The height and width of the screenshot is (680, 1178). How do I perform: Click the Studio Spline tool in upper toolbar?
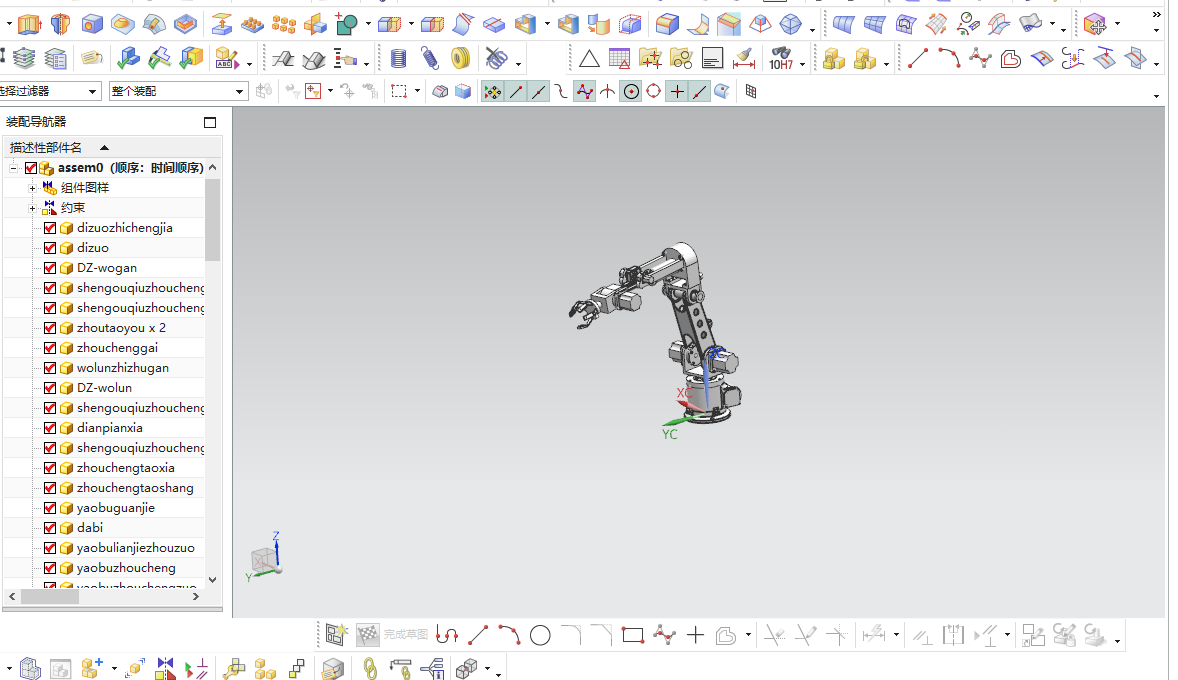coord(980,58)
